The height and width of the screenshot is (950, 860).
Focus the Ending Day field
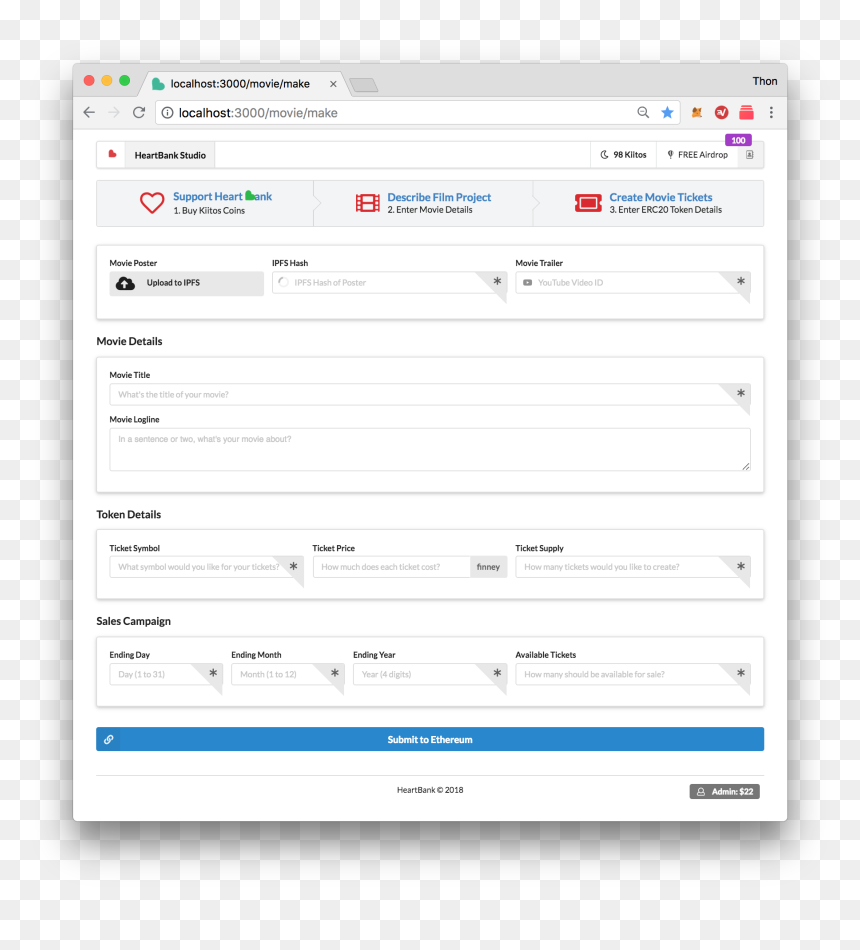(x=166, y=674)
